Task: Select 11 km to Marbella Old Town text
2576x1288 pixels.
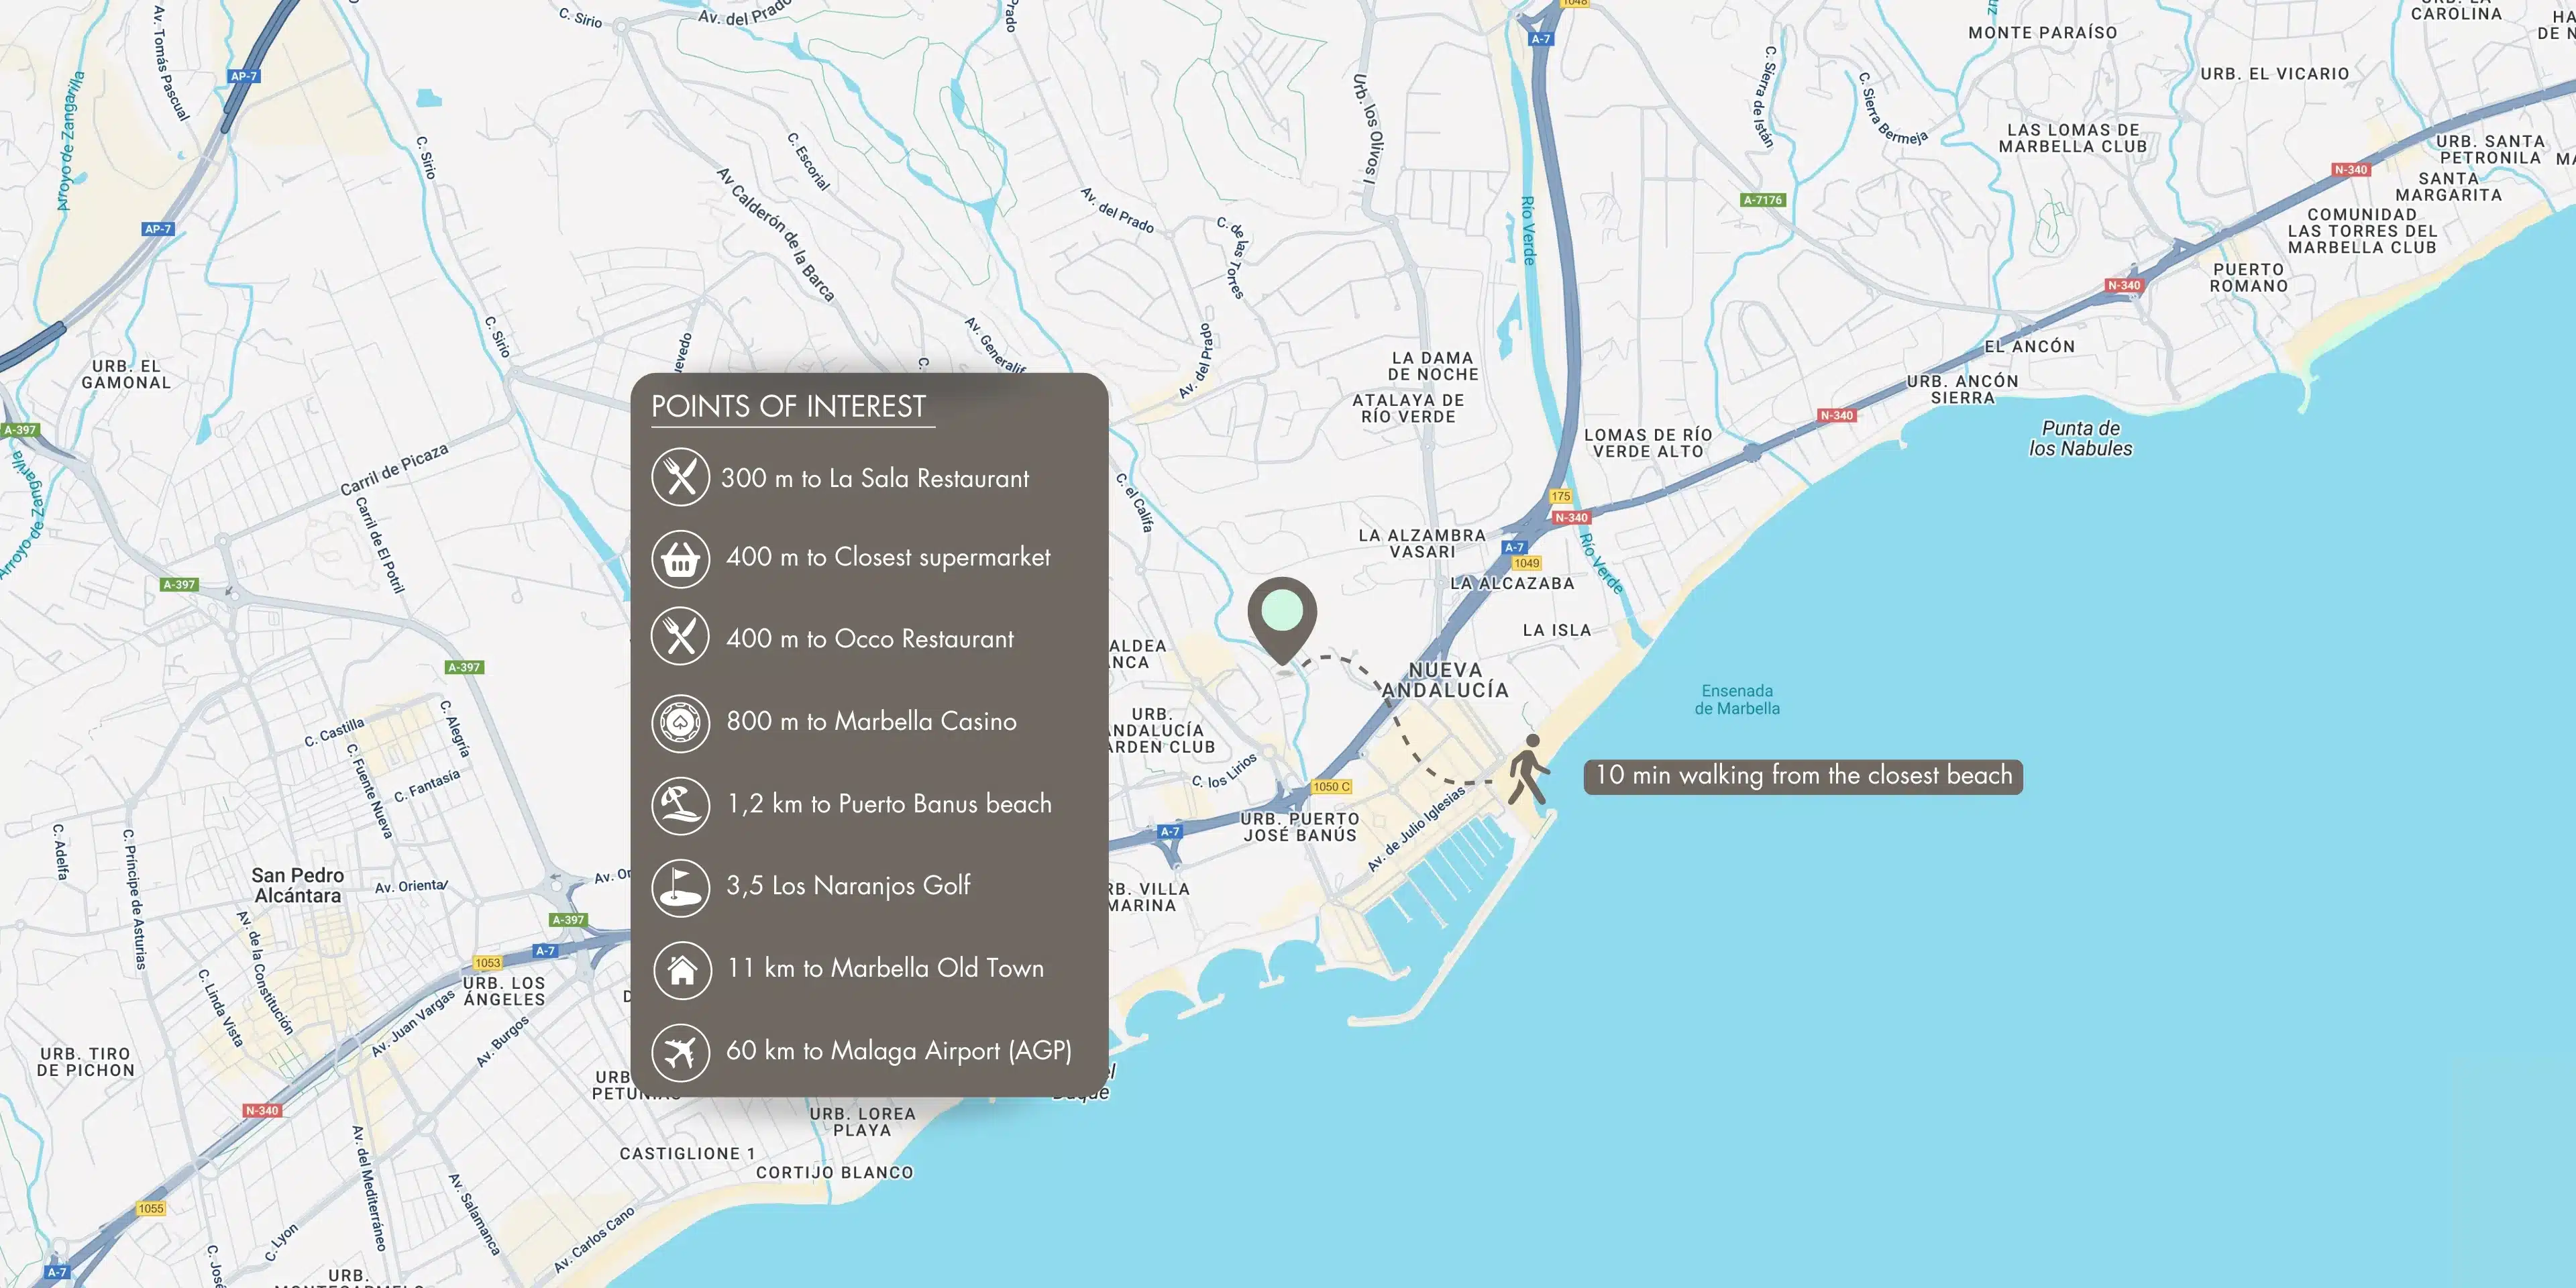Action: click(885, 968)
